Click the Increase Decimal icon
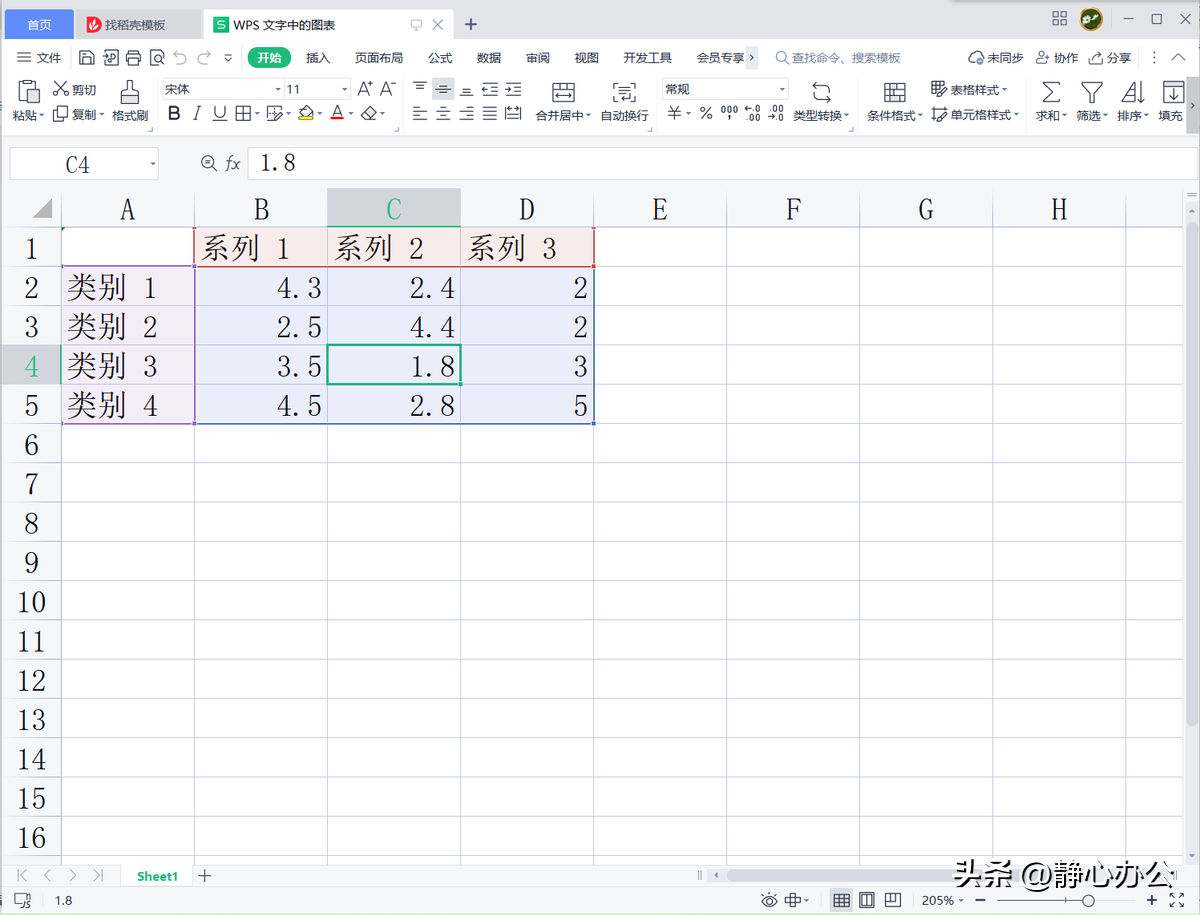The width and height of the screenshot is (1200, 915). click(x=753, y=114)
